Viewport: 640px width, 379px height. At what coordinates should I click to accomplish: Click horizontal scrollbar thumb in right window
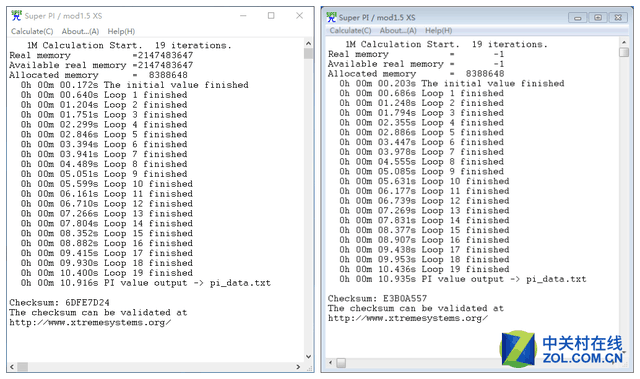341,363
